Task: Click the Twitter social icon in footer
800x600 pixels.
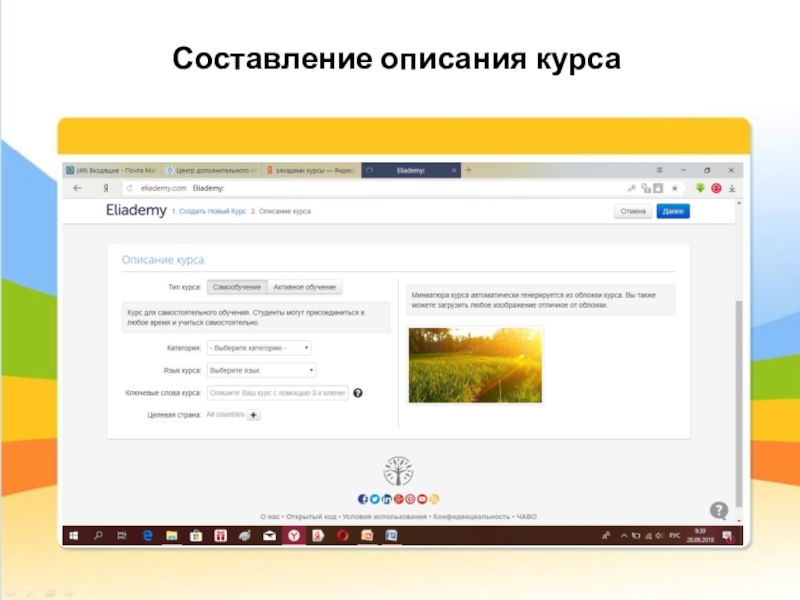Action: 374,499
